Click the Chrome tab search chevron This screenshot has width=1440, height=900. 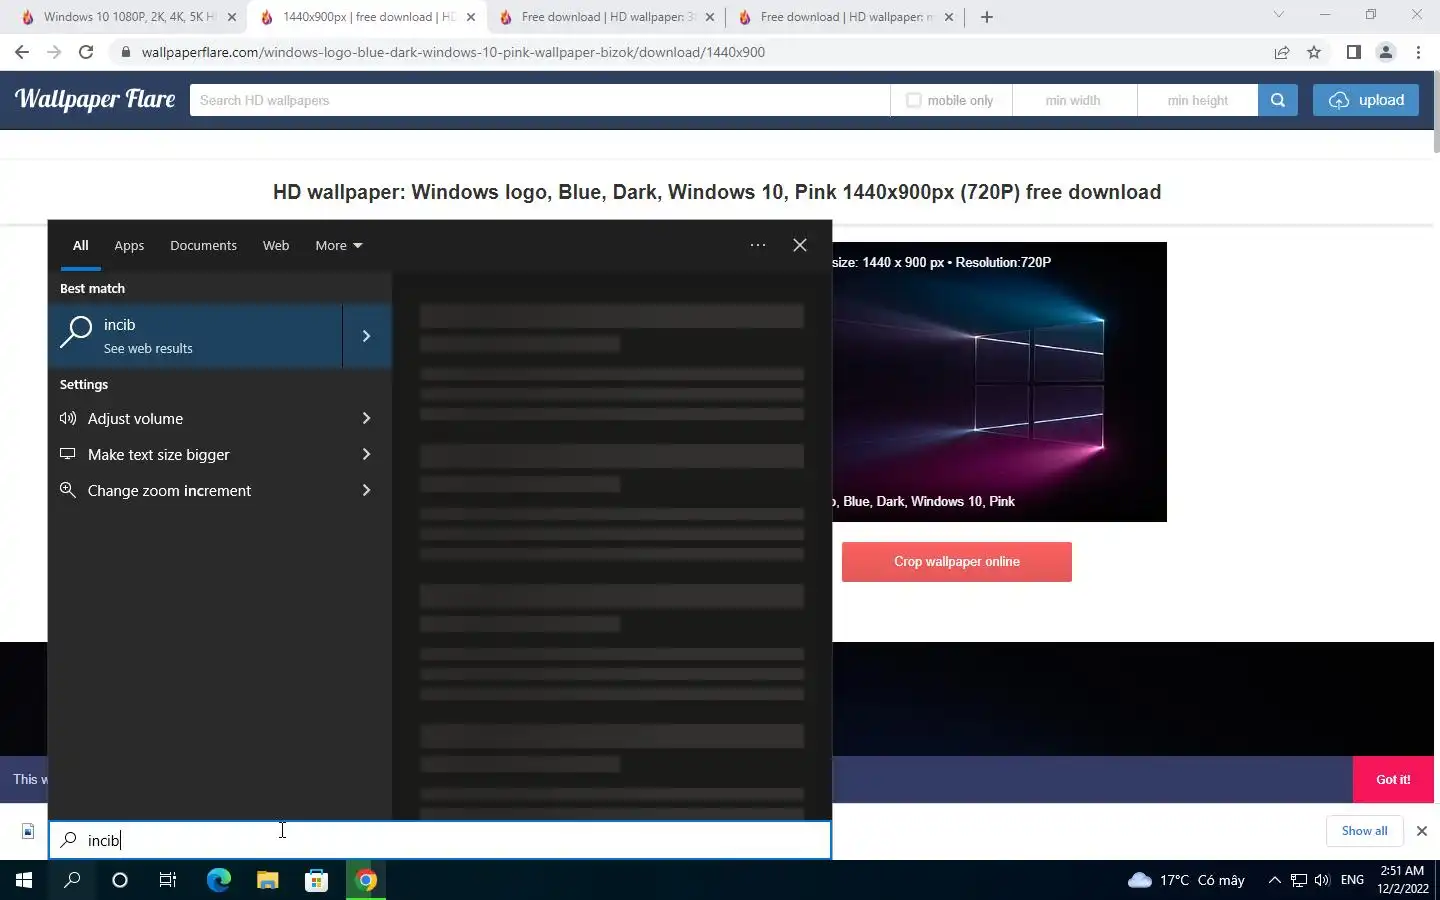(x=1278, y=15)
